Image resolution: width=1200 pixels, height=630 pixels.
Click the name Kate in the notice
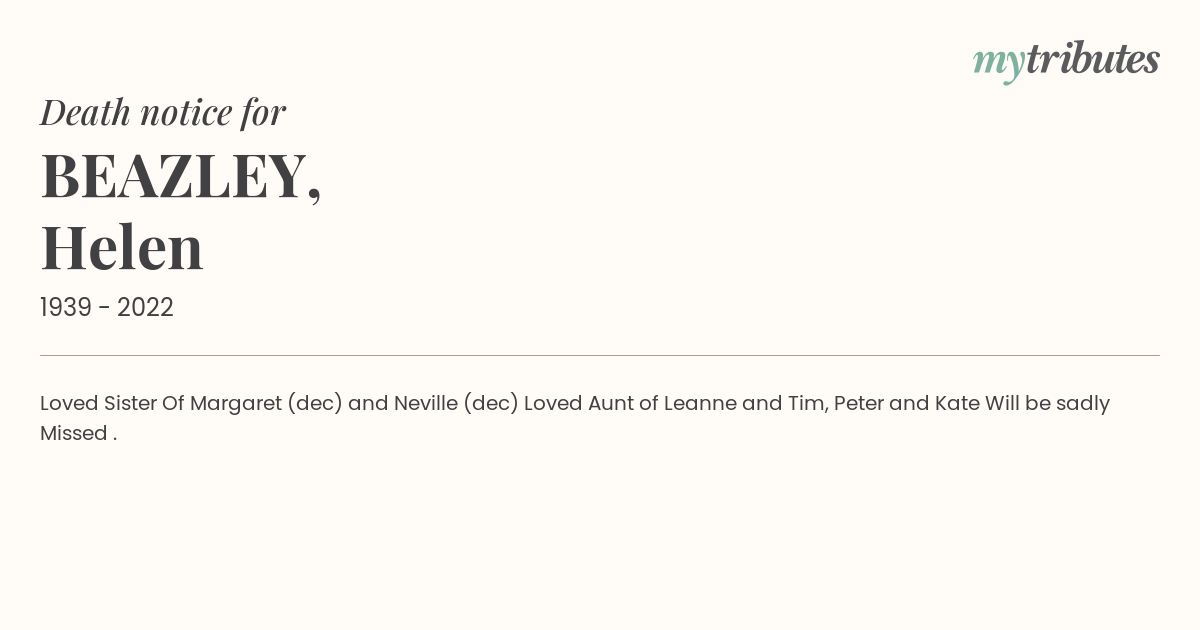(957, 403)
